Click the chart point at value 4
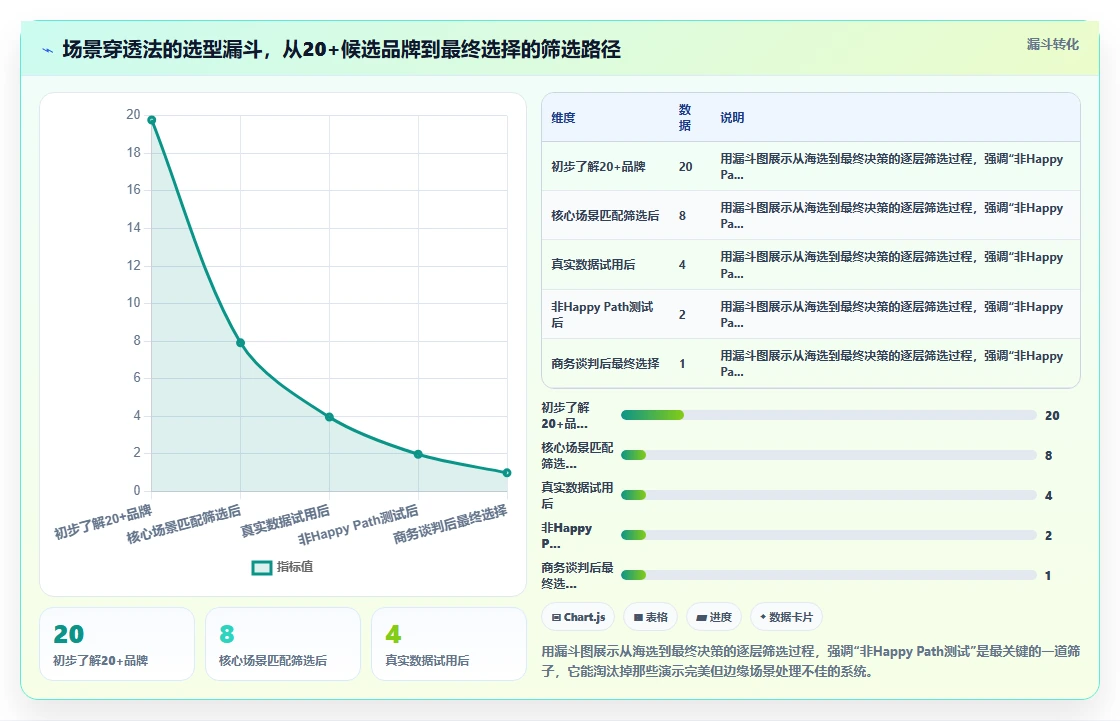Viewport: 1120px width, 721px height. [x=329, y=417]
